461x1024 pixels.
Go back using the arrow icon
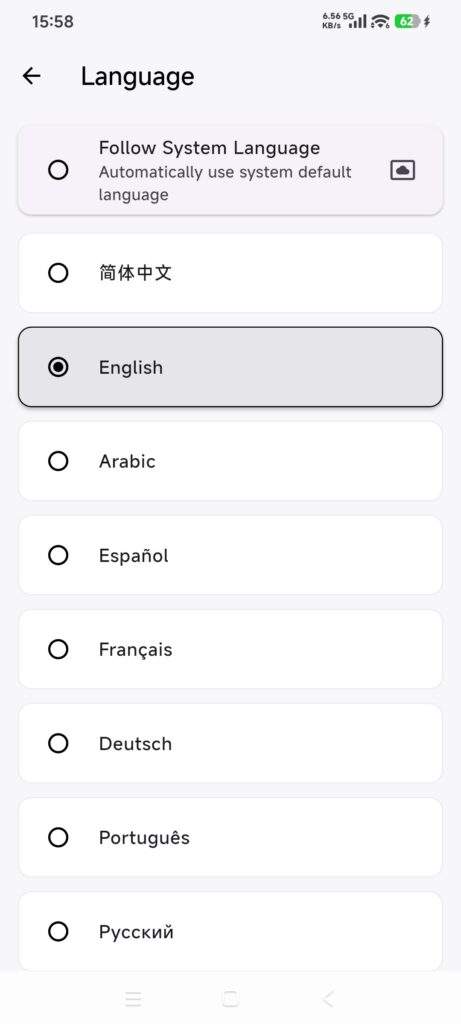[x=31, y=76]
